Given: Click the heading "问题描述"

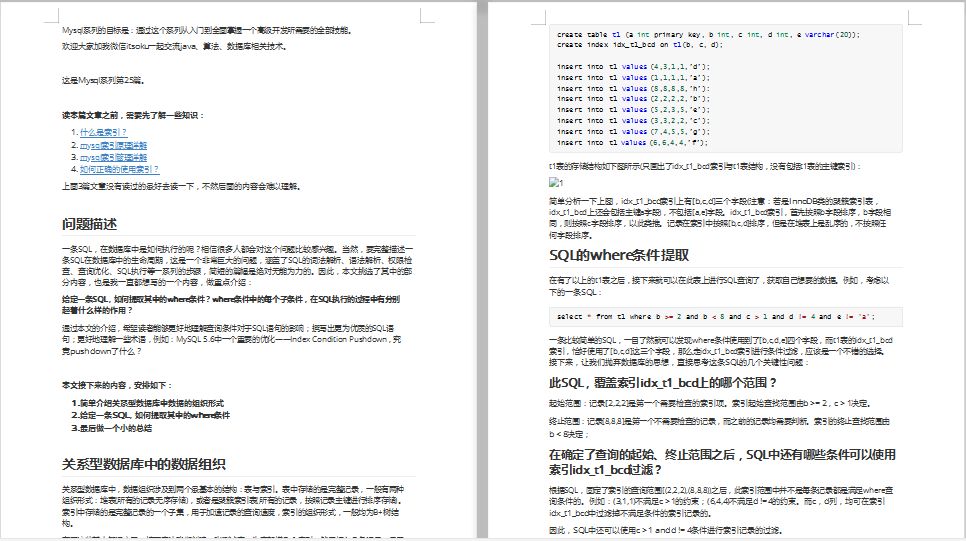Looking at the screenshot, I should click(89, 224).
